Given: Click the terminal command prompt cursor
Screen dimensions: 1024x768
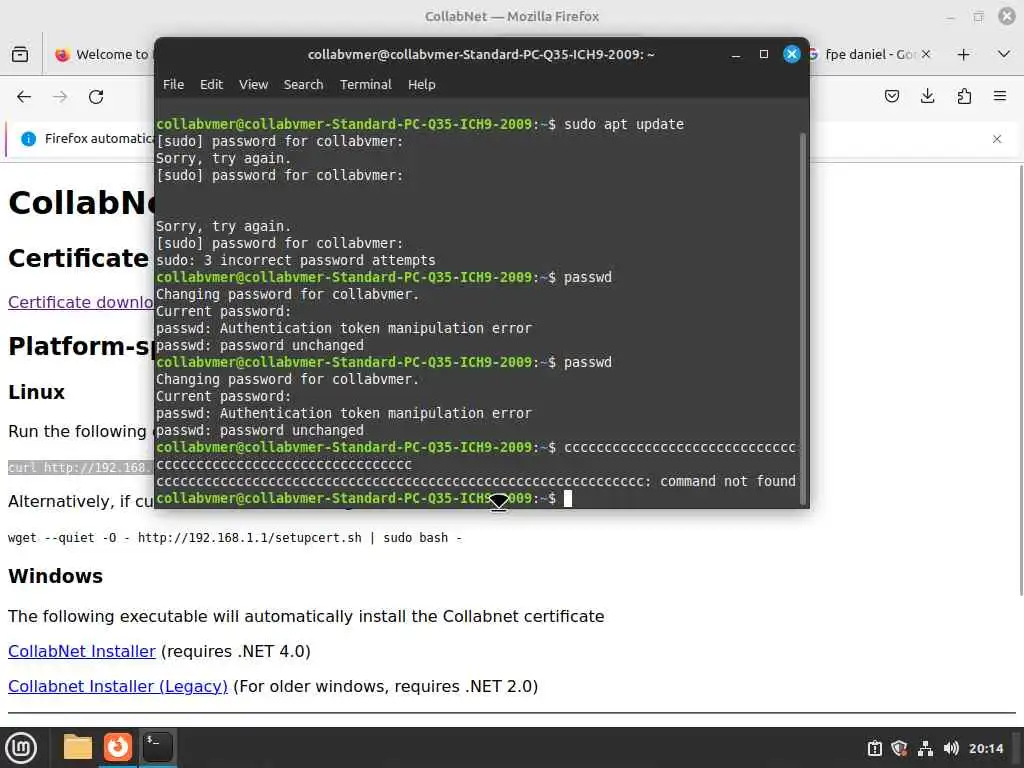Looking at the screenshot, I should tap(568, 498).
